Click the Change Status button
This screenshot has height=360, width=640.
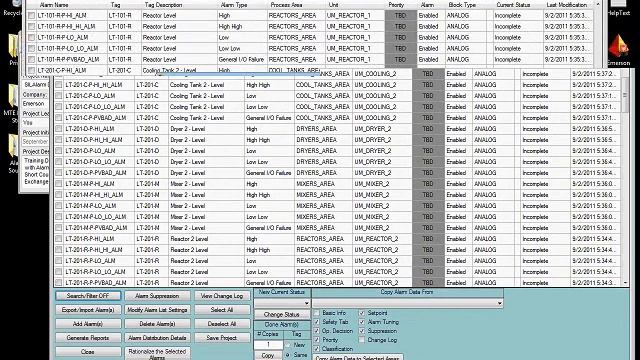[x=282, y=315]
